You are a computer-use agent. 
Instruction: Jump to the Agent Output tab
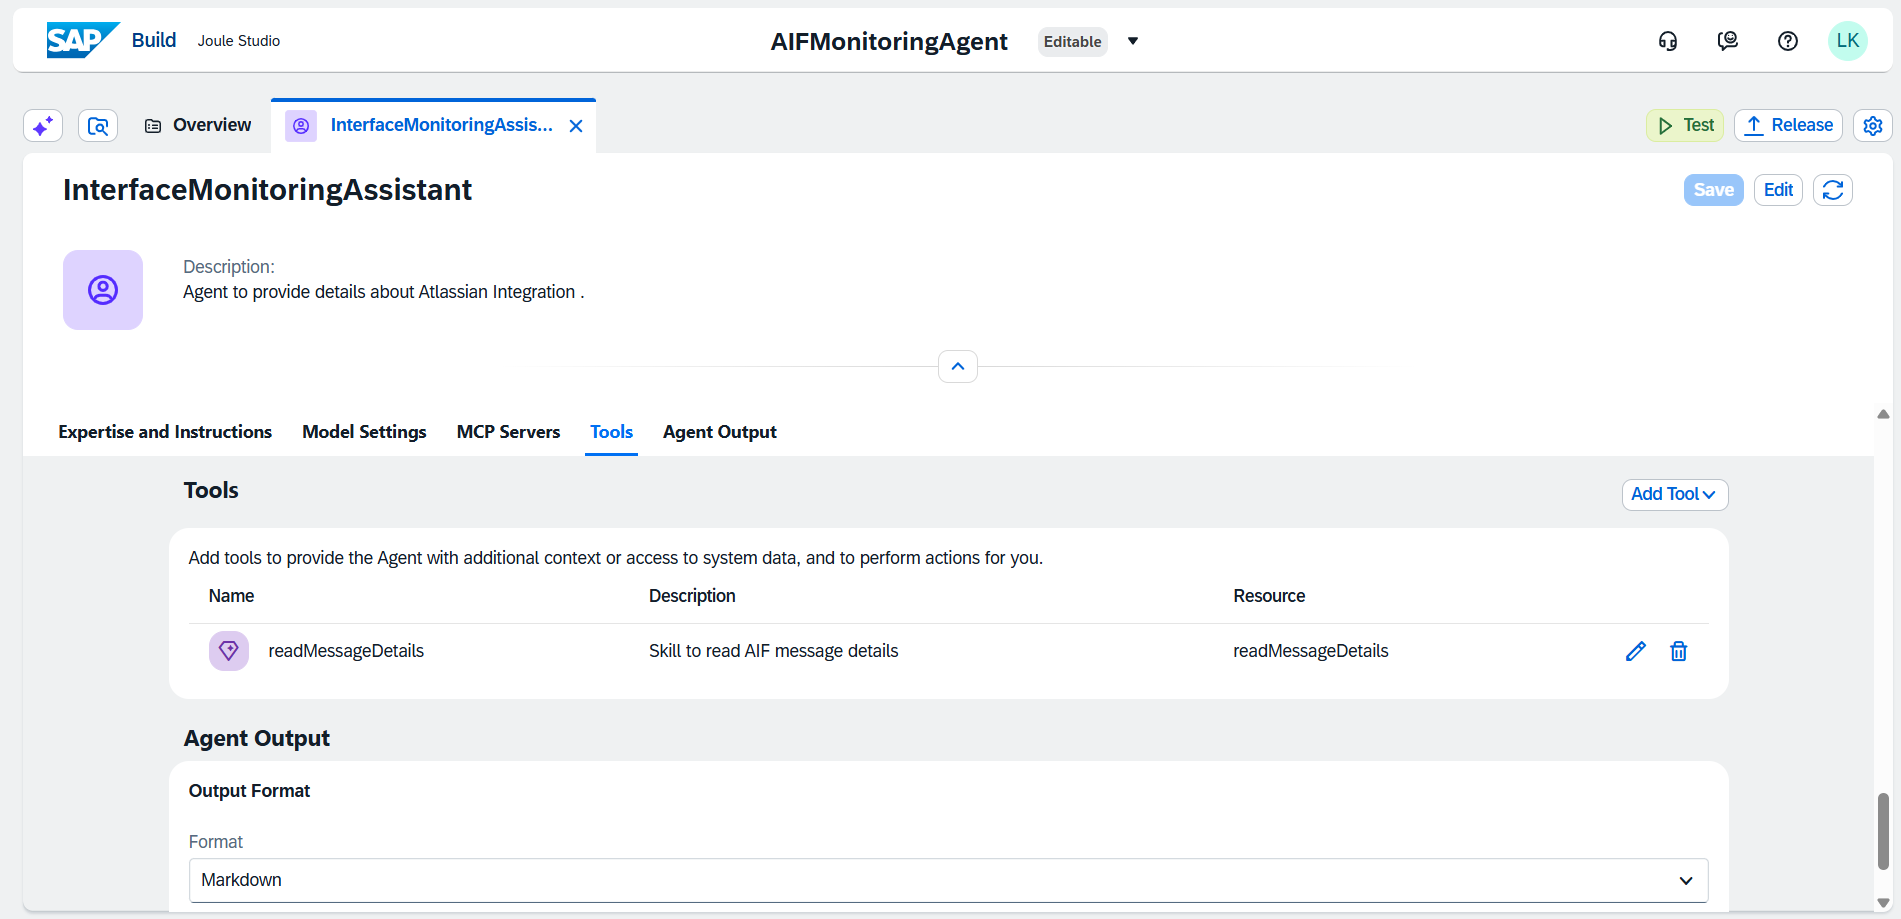(720, 432)
